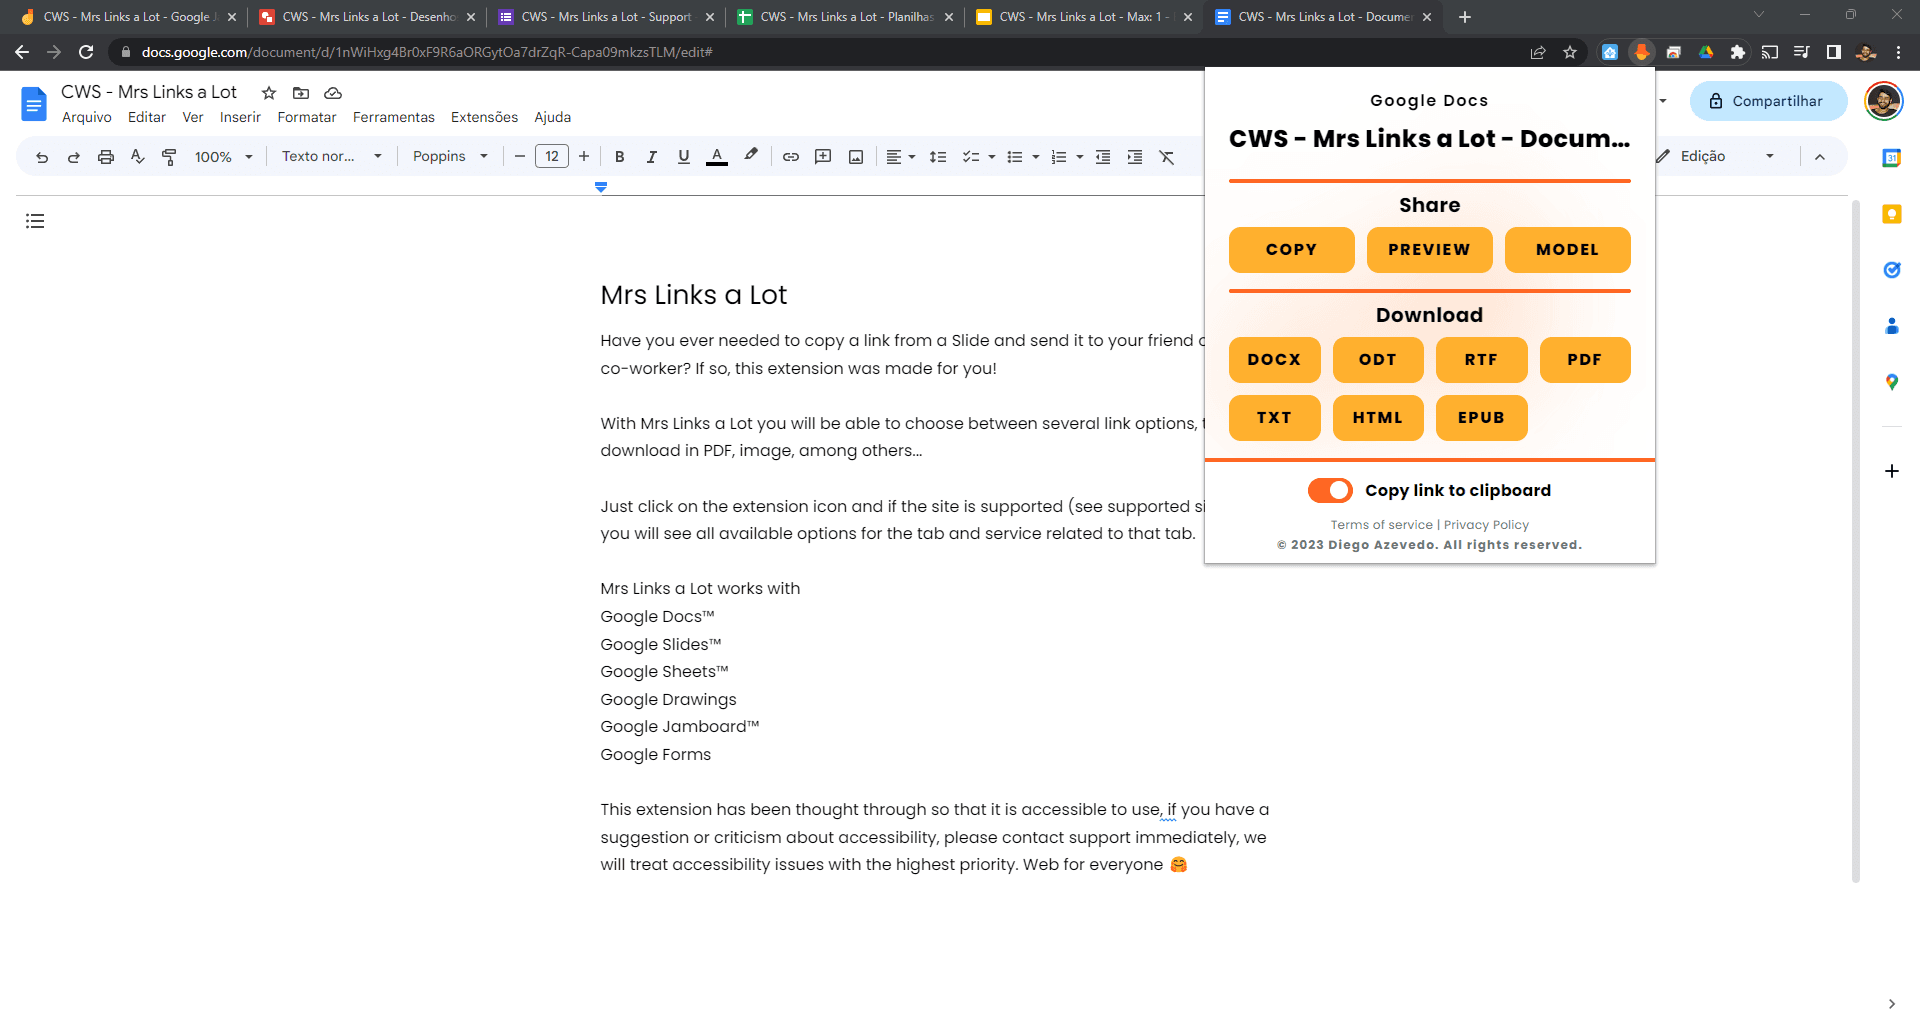Open Google Keep in the side panel
Viewport: 1920px width, 1029px height.
[1891, 214]
